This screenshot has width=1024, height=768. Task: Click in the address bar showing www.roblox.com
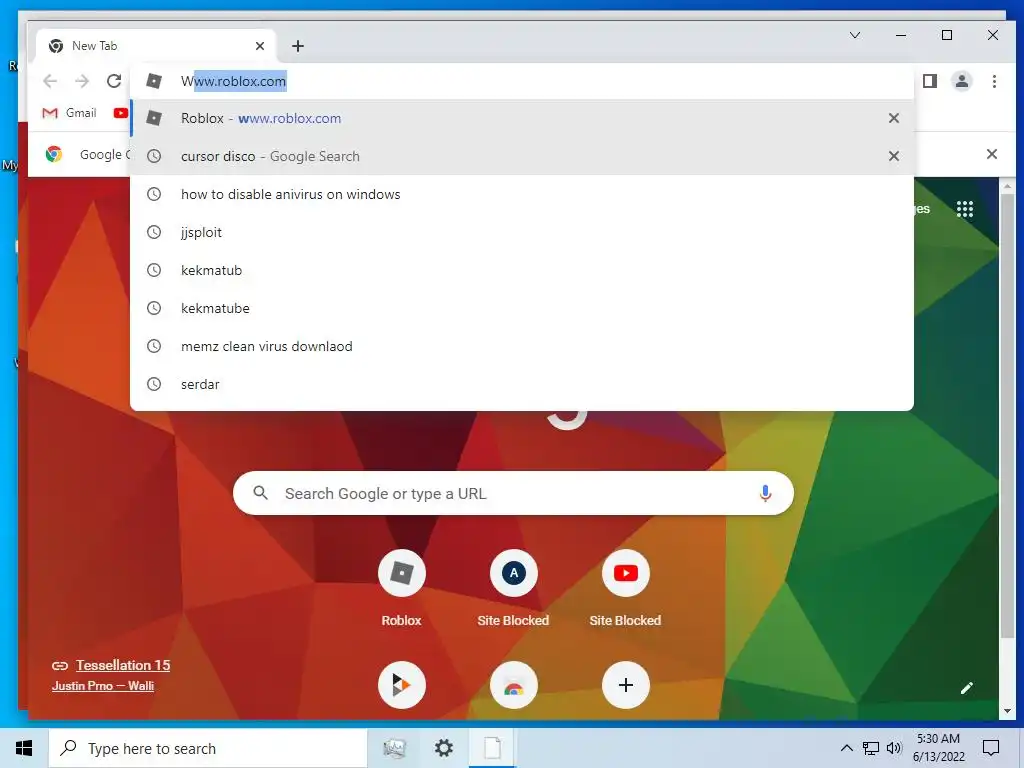(x=522, y=81)
